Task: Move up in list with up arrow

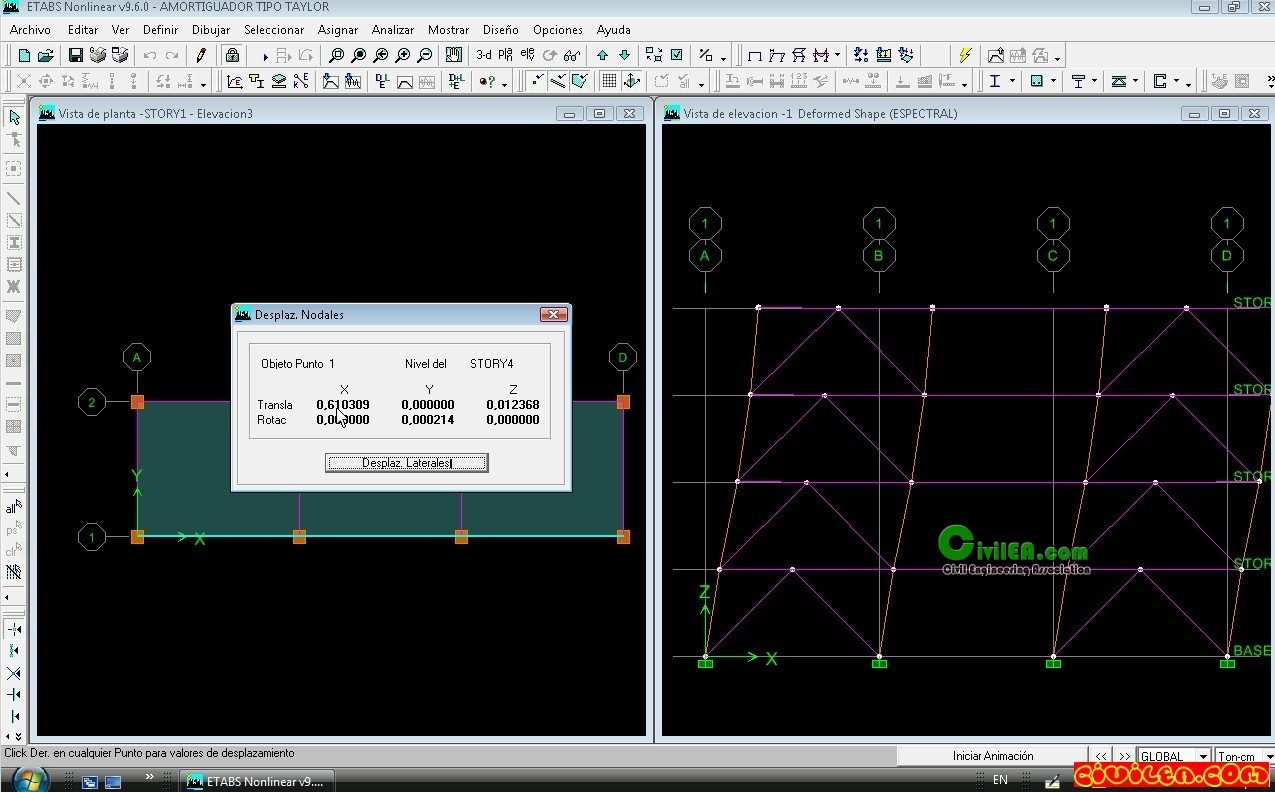Action: tap(602, 56)
